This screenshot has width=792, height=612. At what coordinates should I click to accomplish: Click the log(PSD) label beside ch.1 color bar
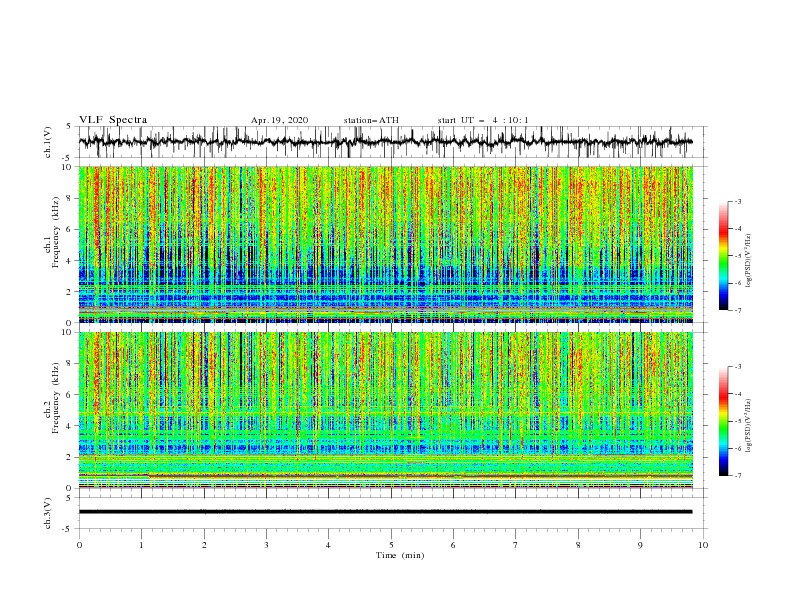(x=748, y=261)
